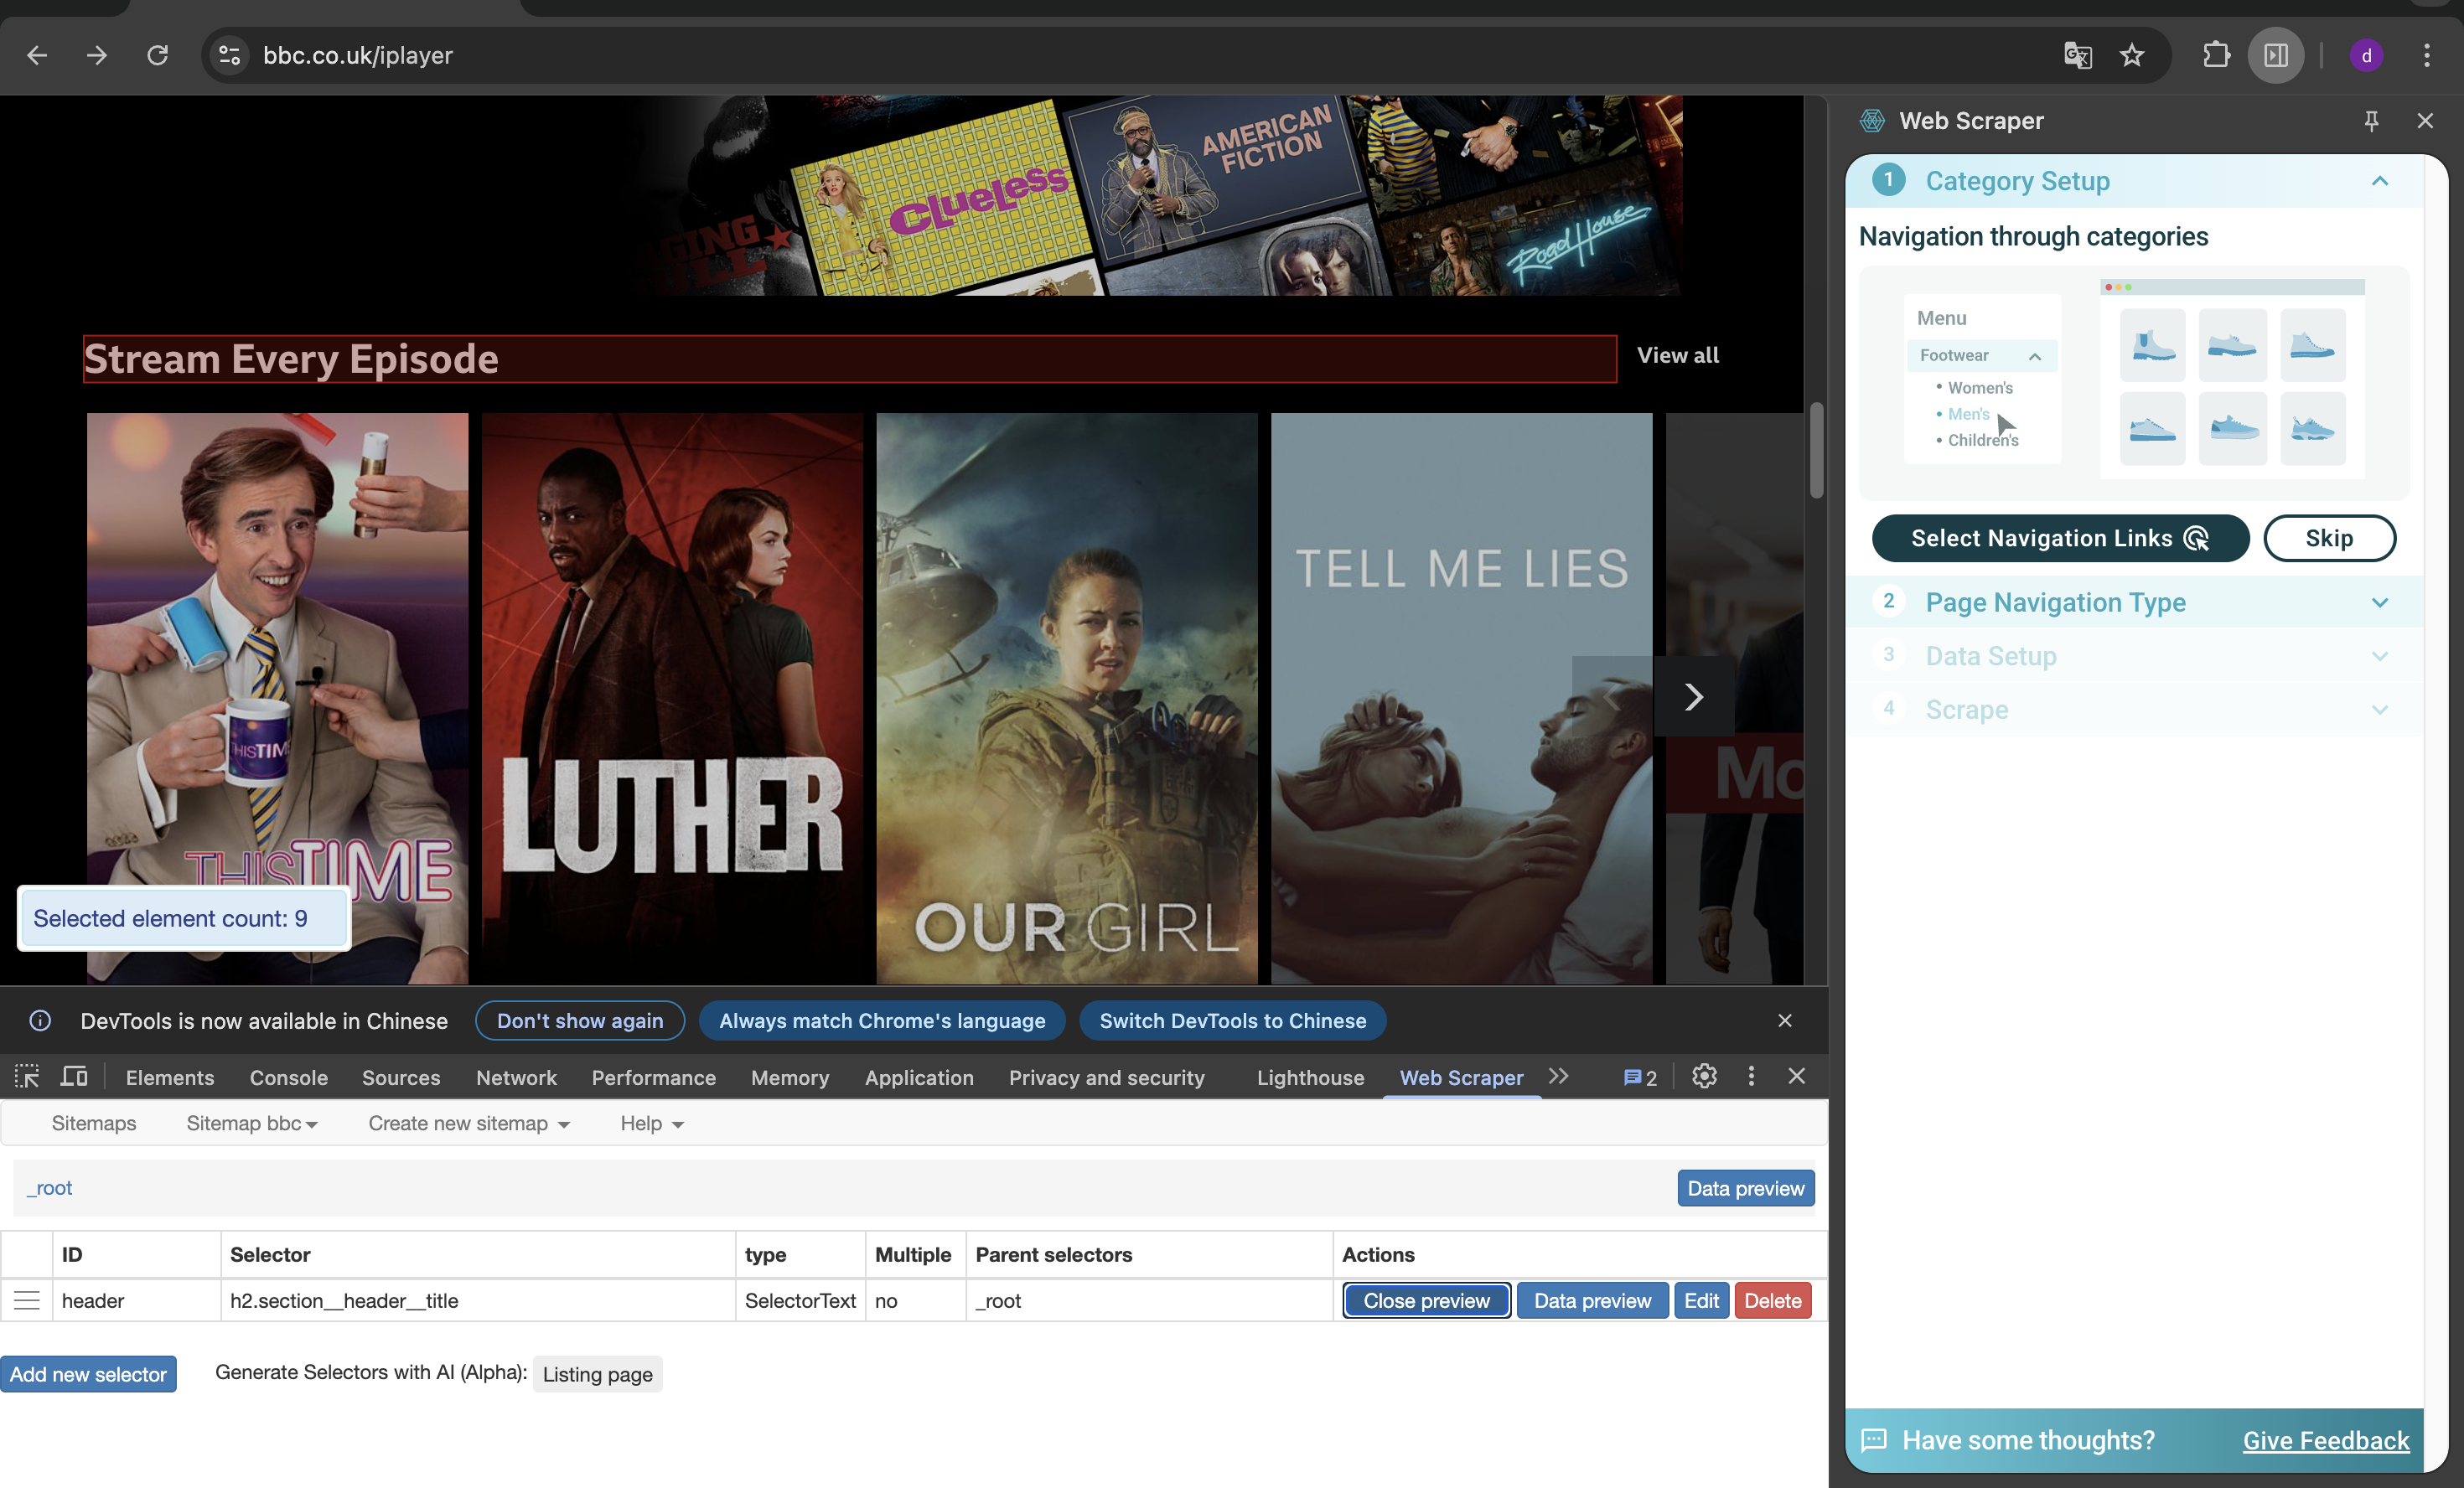2464x1488 pixels.
Task: Click the Luther show thumbnail
Action: (x=672, y=698)
